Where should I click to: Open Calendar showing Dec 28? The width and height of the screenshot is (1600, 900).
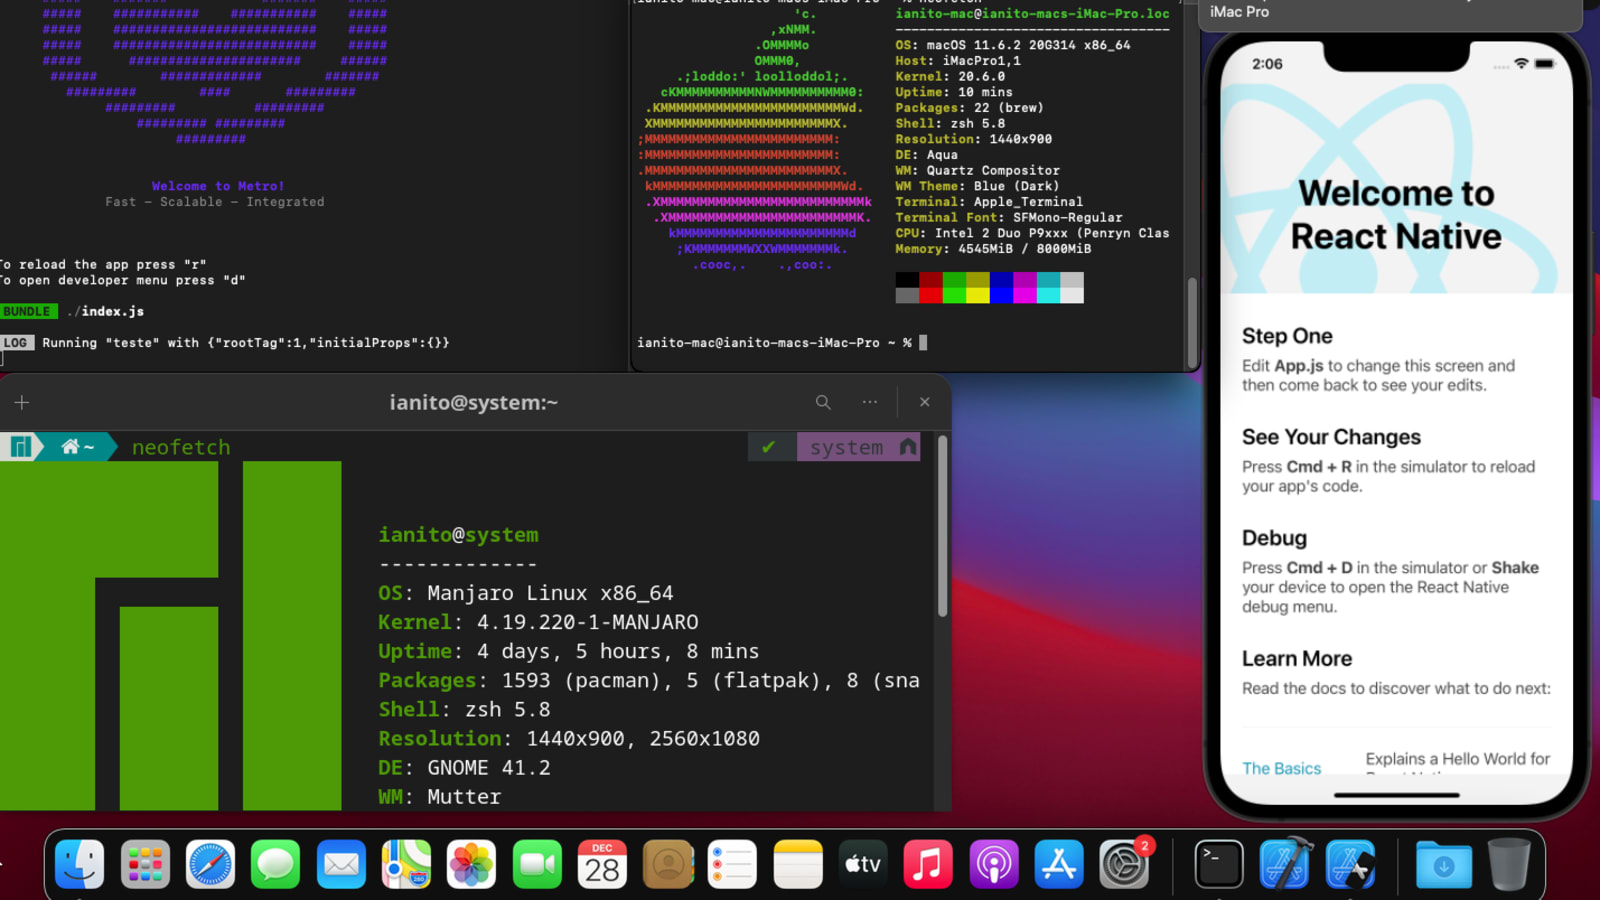602,863
